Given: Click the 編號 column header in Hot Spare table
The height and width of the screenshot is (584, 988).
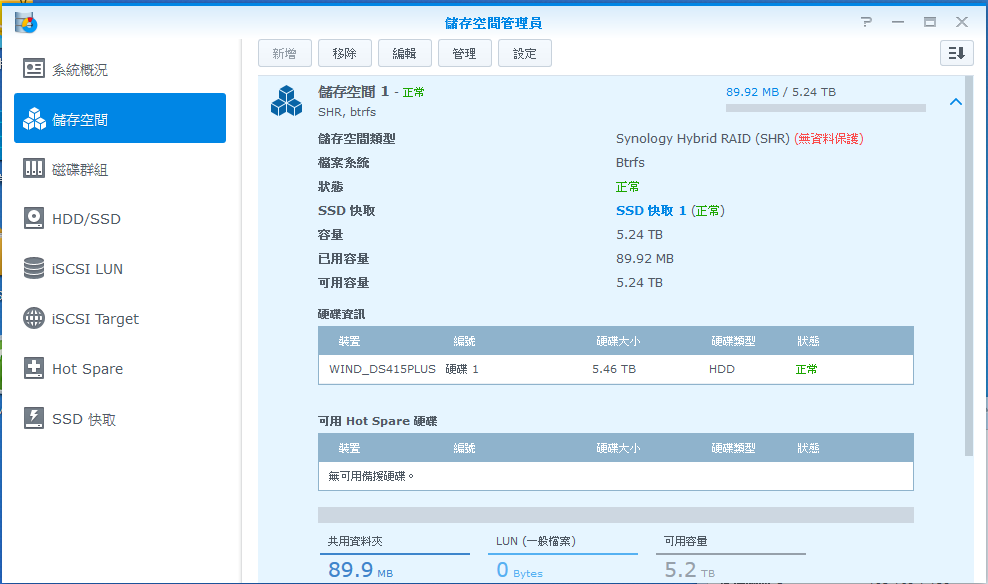Looking at the screenshot, I should [464, 449].
